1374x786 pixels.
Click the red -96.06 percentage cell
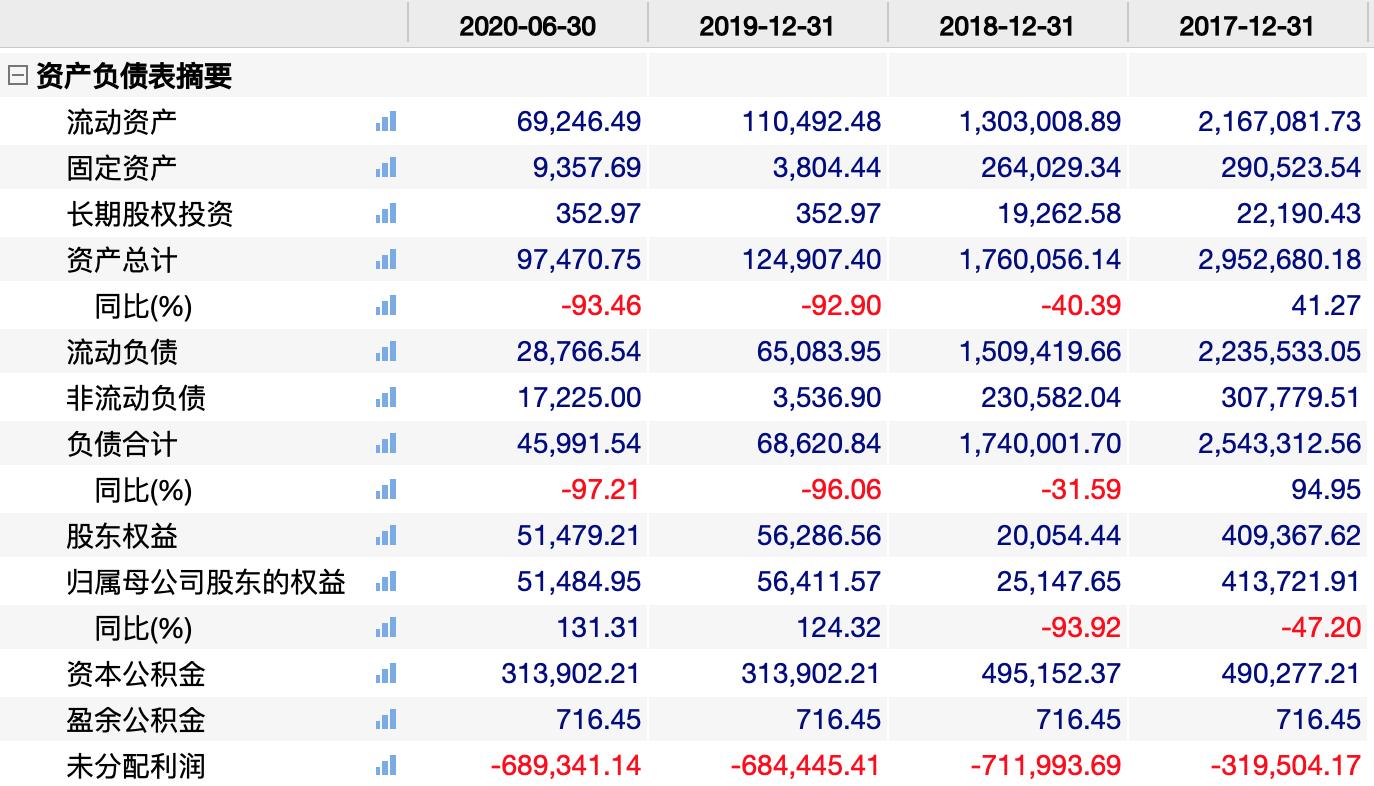(841, 490)
